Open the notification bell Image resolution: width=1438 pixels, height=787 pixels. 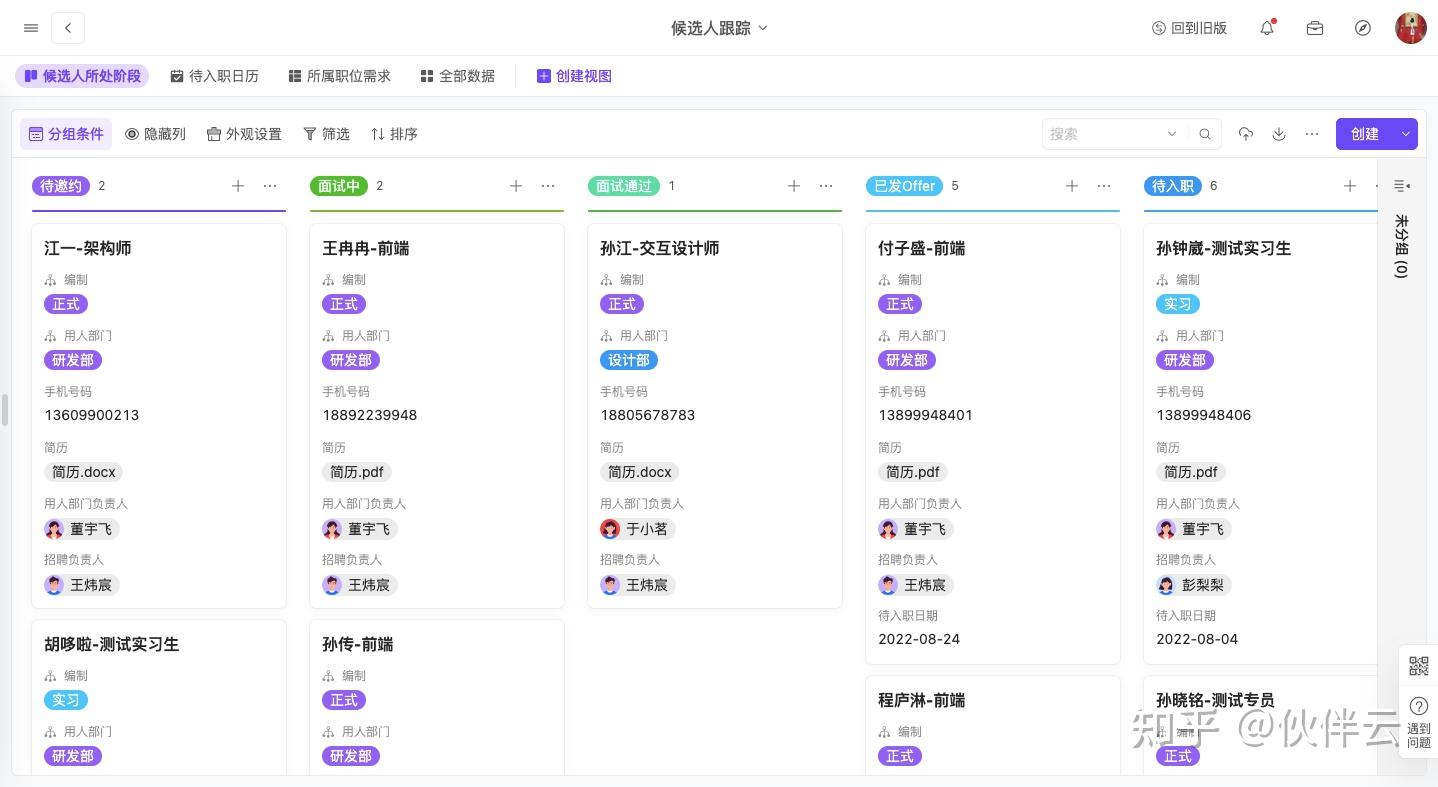coord(1267,28)
